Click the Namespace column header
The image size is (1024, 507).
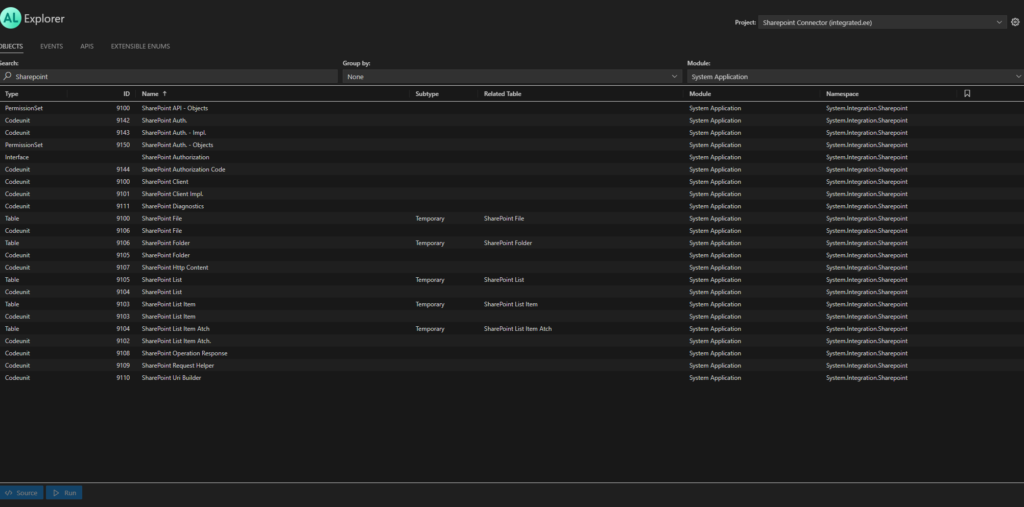coord(843,94)
